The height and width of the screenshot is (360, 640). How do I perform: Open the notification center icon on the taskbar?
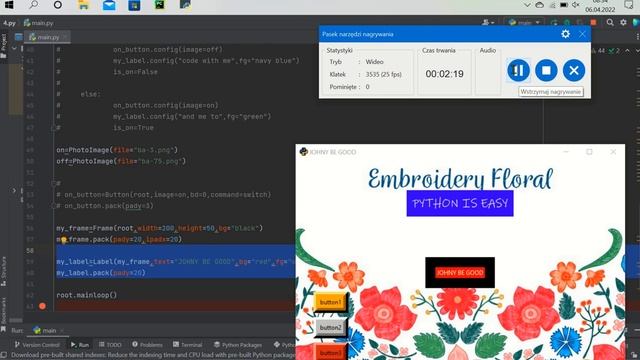click(x=629, y=5)
